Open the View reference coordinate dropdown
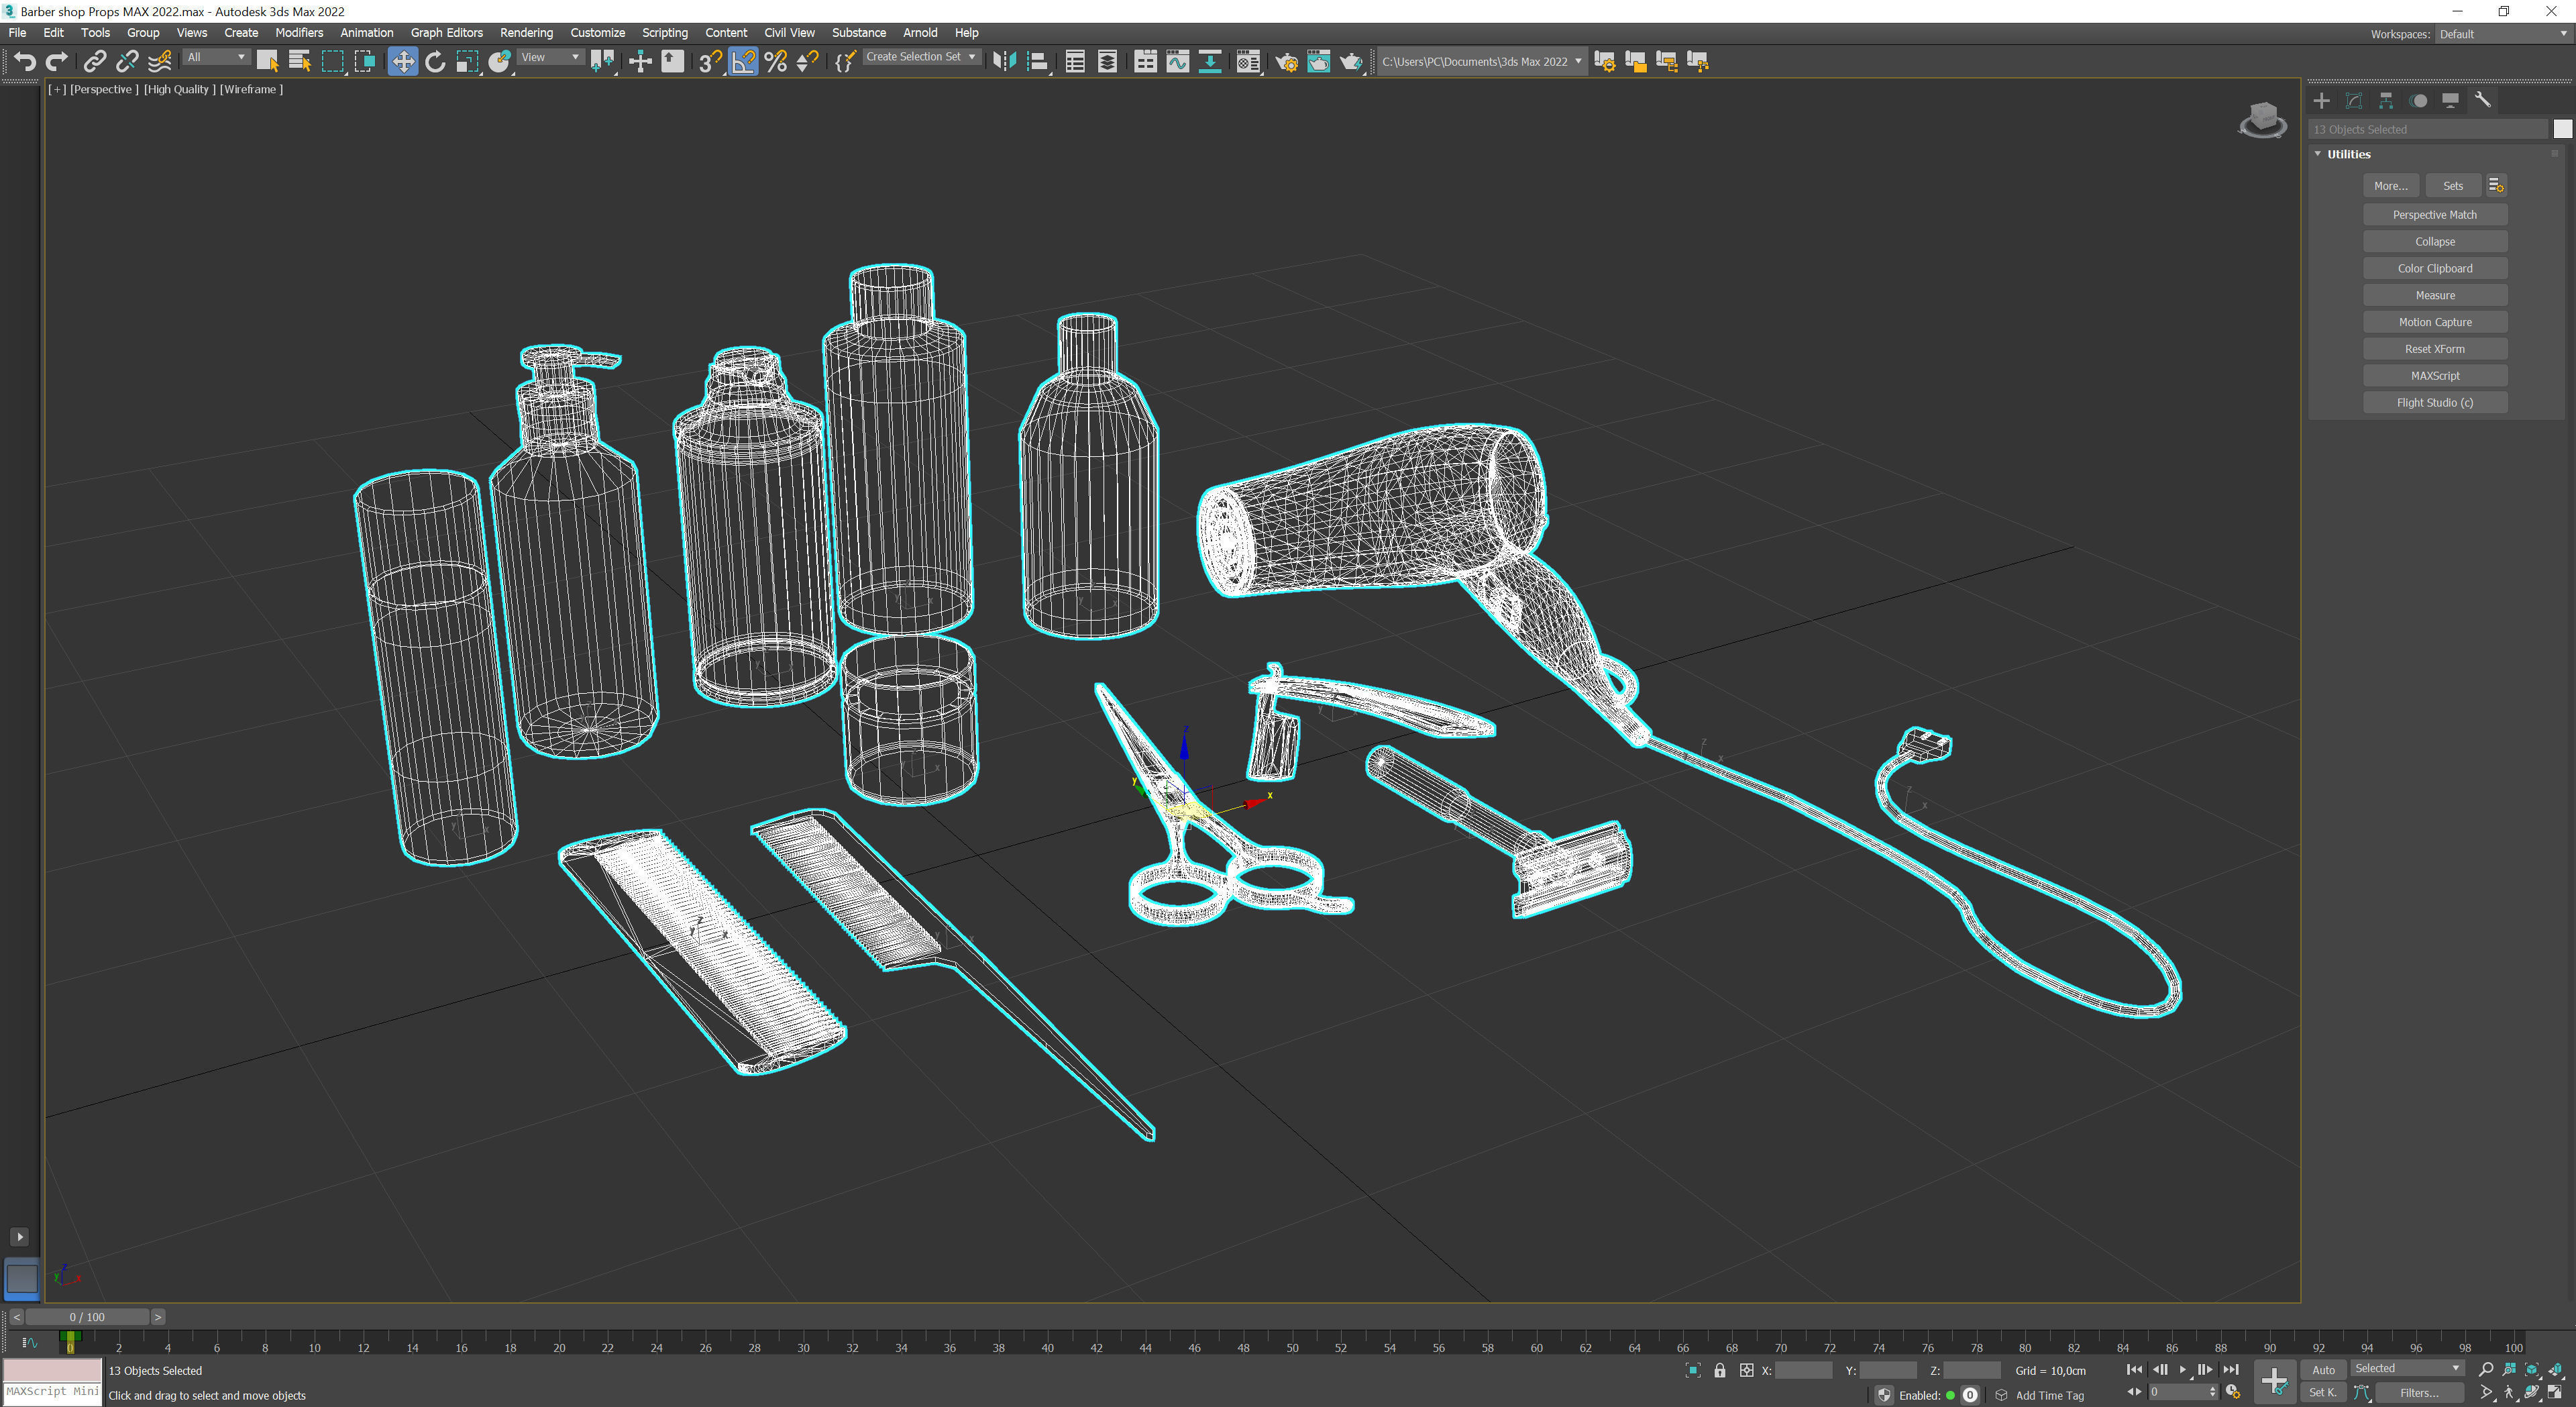This screenshot has width=2576, height=1407. pyautogui.click(x=551, y=57)
